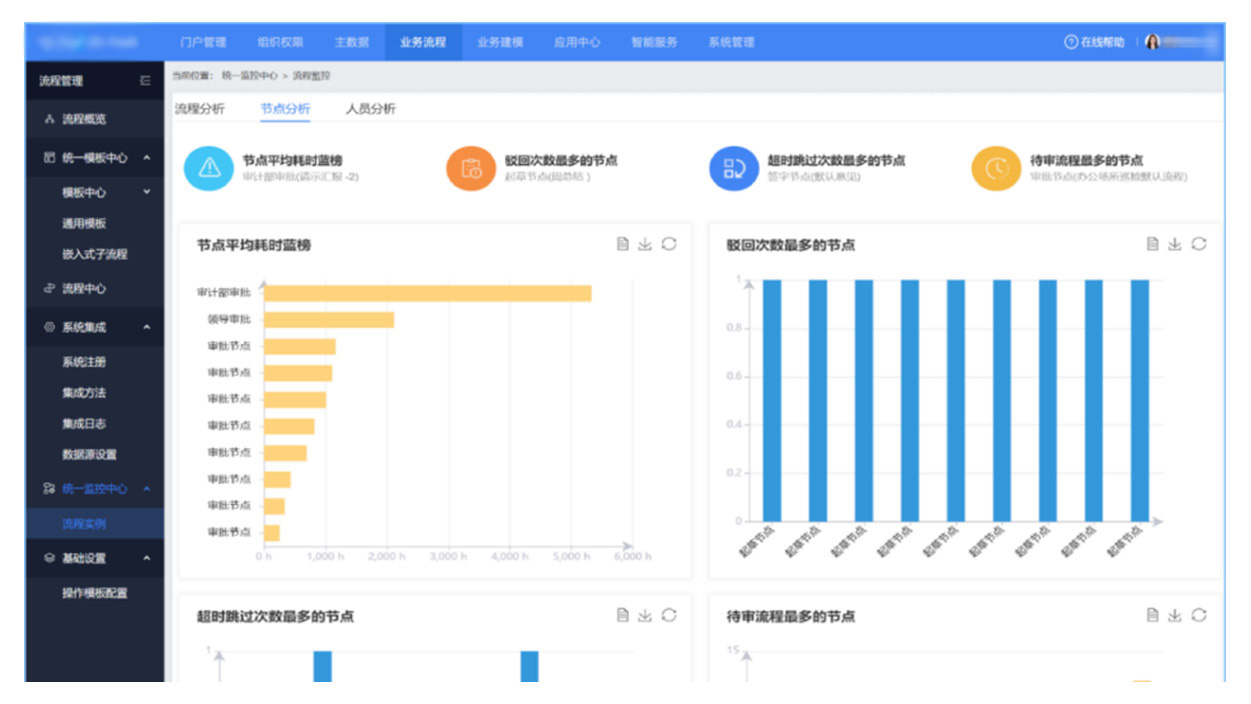The height and width of the screenshot is (704, 1251).
Task: Click the 在线帮助 link text
Action: pyautogui.click(x=1102, y=42)
